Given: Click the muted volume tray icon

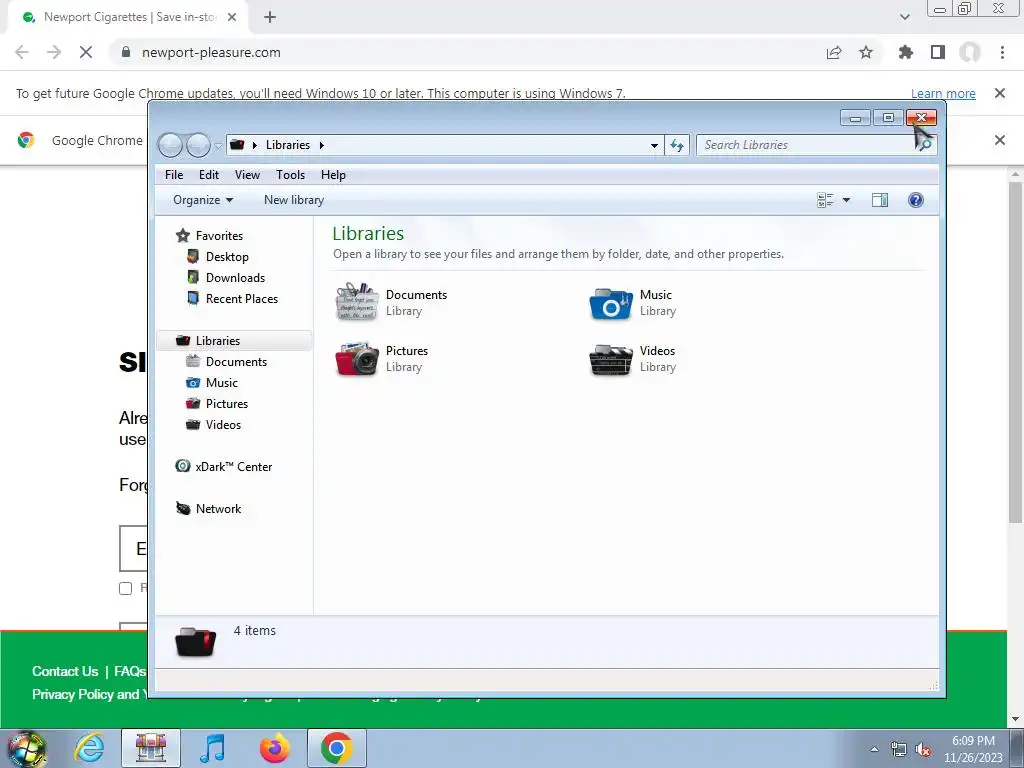Looking at the screenshot, I should pyautogui.click(x=923, y=750).
